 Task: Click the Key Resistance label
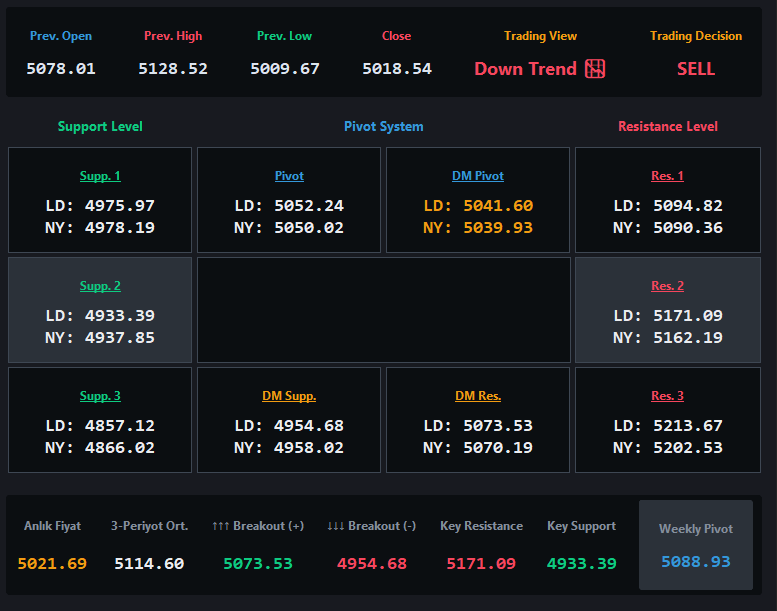coord(481,526)
